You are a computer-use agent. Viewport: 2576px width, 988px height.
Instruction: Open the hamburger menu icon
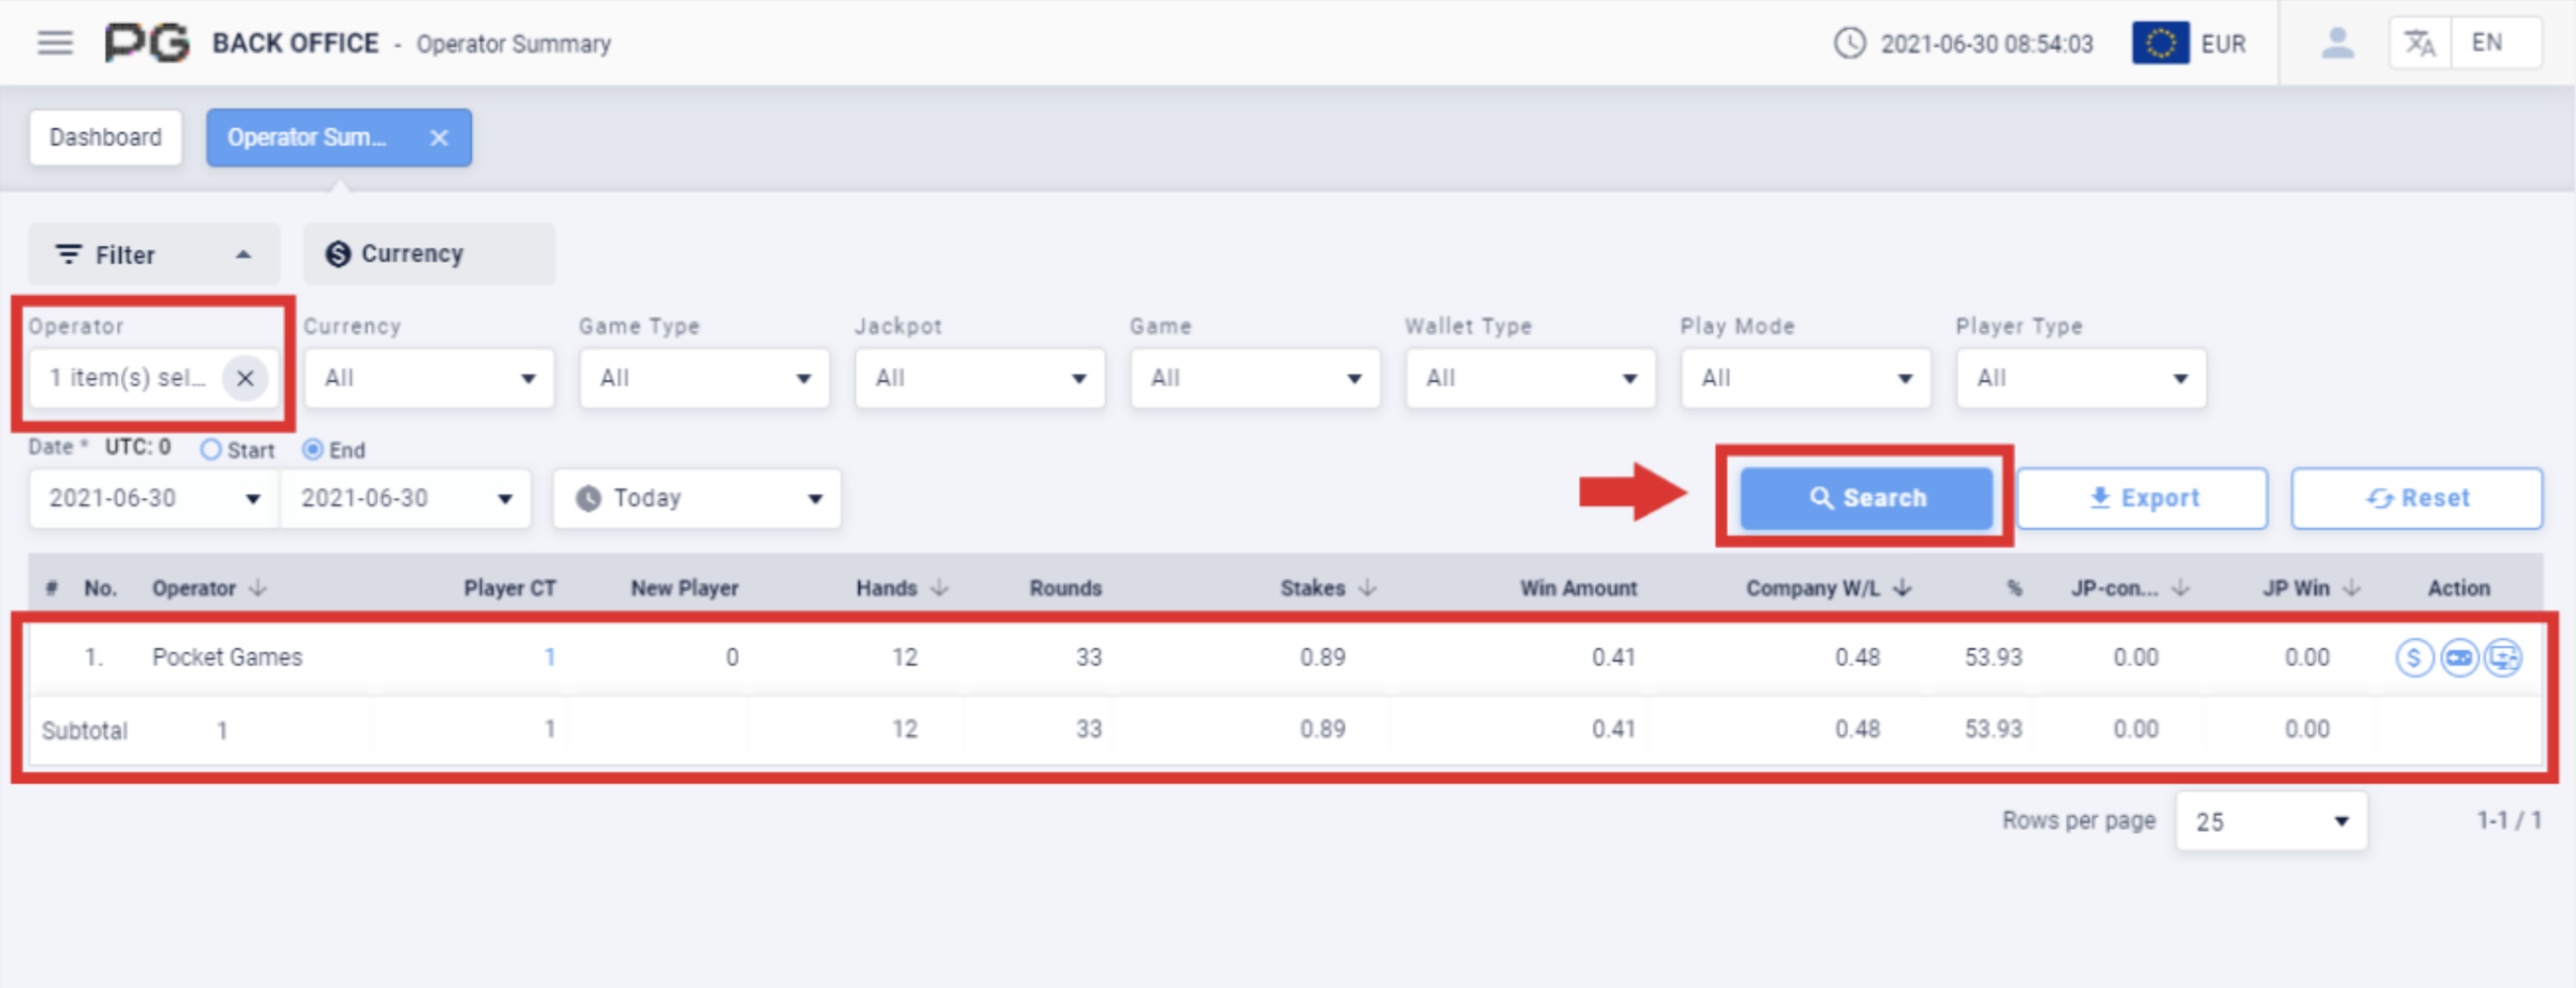click(55, 43)
